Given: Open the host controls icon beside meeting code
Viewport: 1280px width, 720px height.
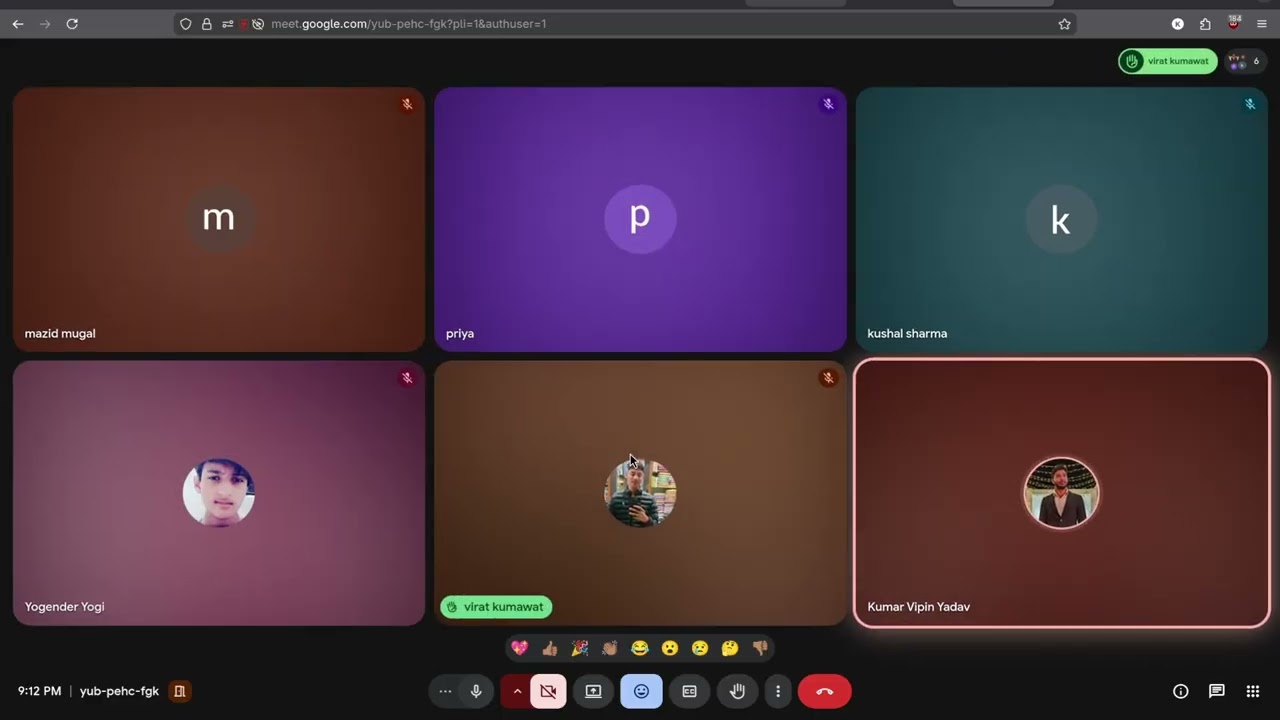Looking at the screenshot, I should point(180,691).
